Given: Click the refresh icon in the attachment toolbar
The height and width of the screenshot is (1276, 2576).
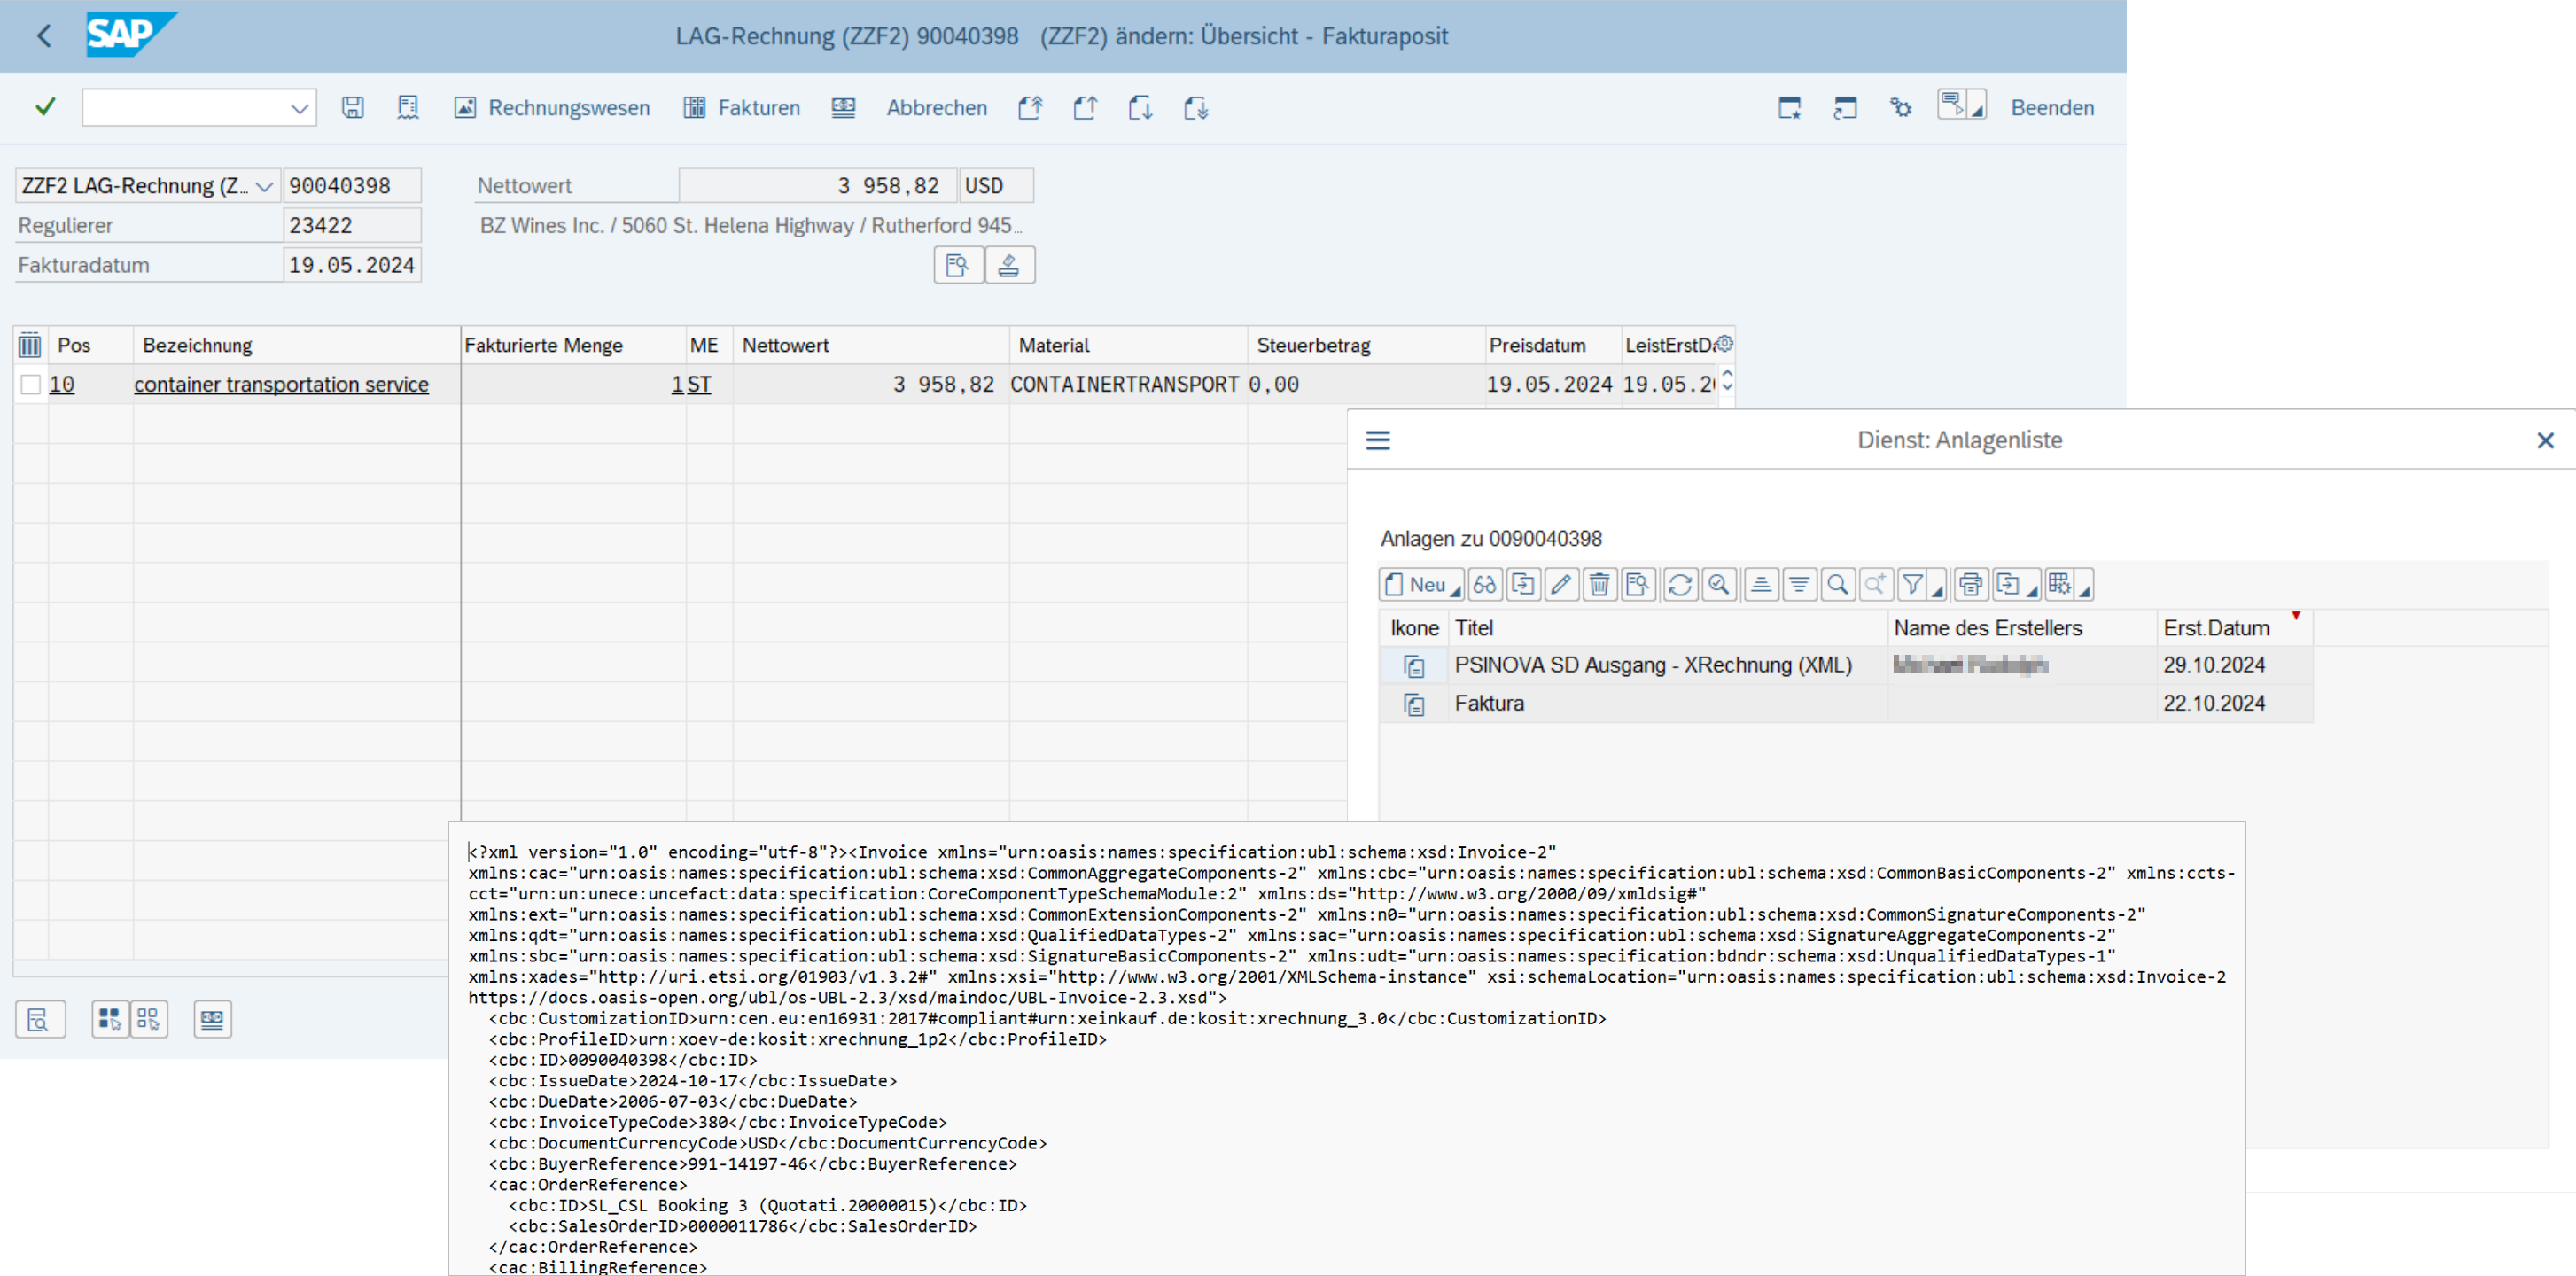Looking at the screenshot, I should (x=1680, y=585).
